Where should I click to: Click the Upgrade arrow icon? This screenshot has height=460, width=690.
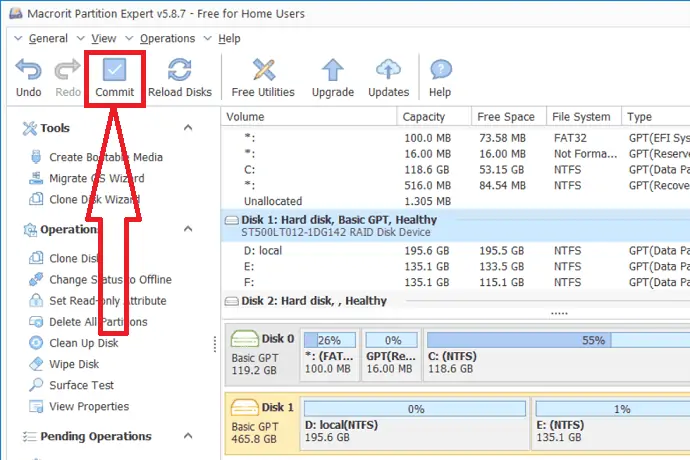333,70
